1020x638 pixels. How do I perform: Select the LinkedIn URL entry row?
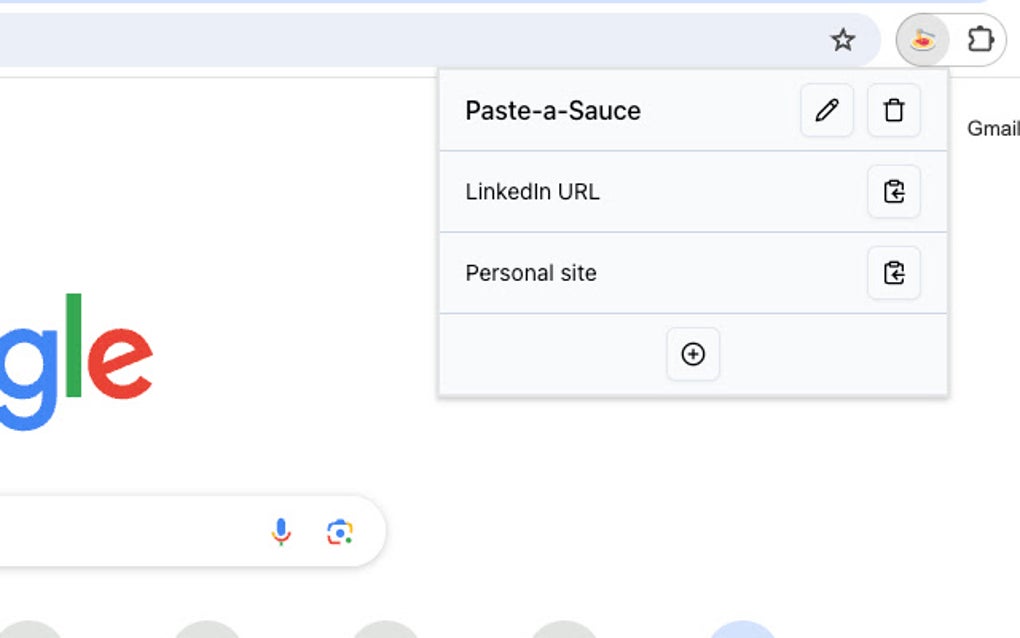coord(560,191)
